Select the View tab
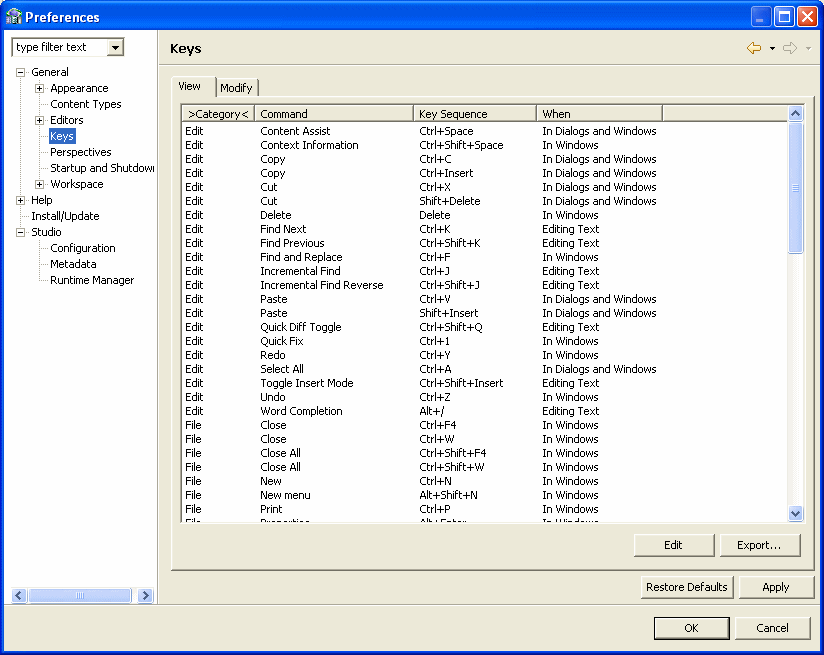This screenshot has height=655, width=824. pyautogui.click(x=191, y=86)
